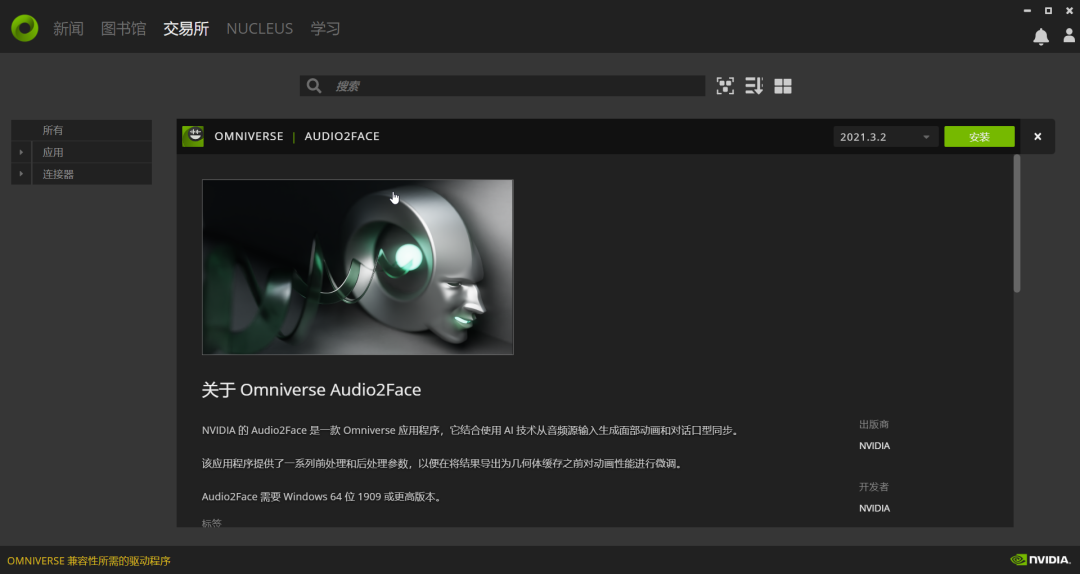Click into the 搜索 input field
This screenshot has height=574, width=1080.
point(502,86)
